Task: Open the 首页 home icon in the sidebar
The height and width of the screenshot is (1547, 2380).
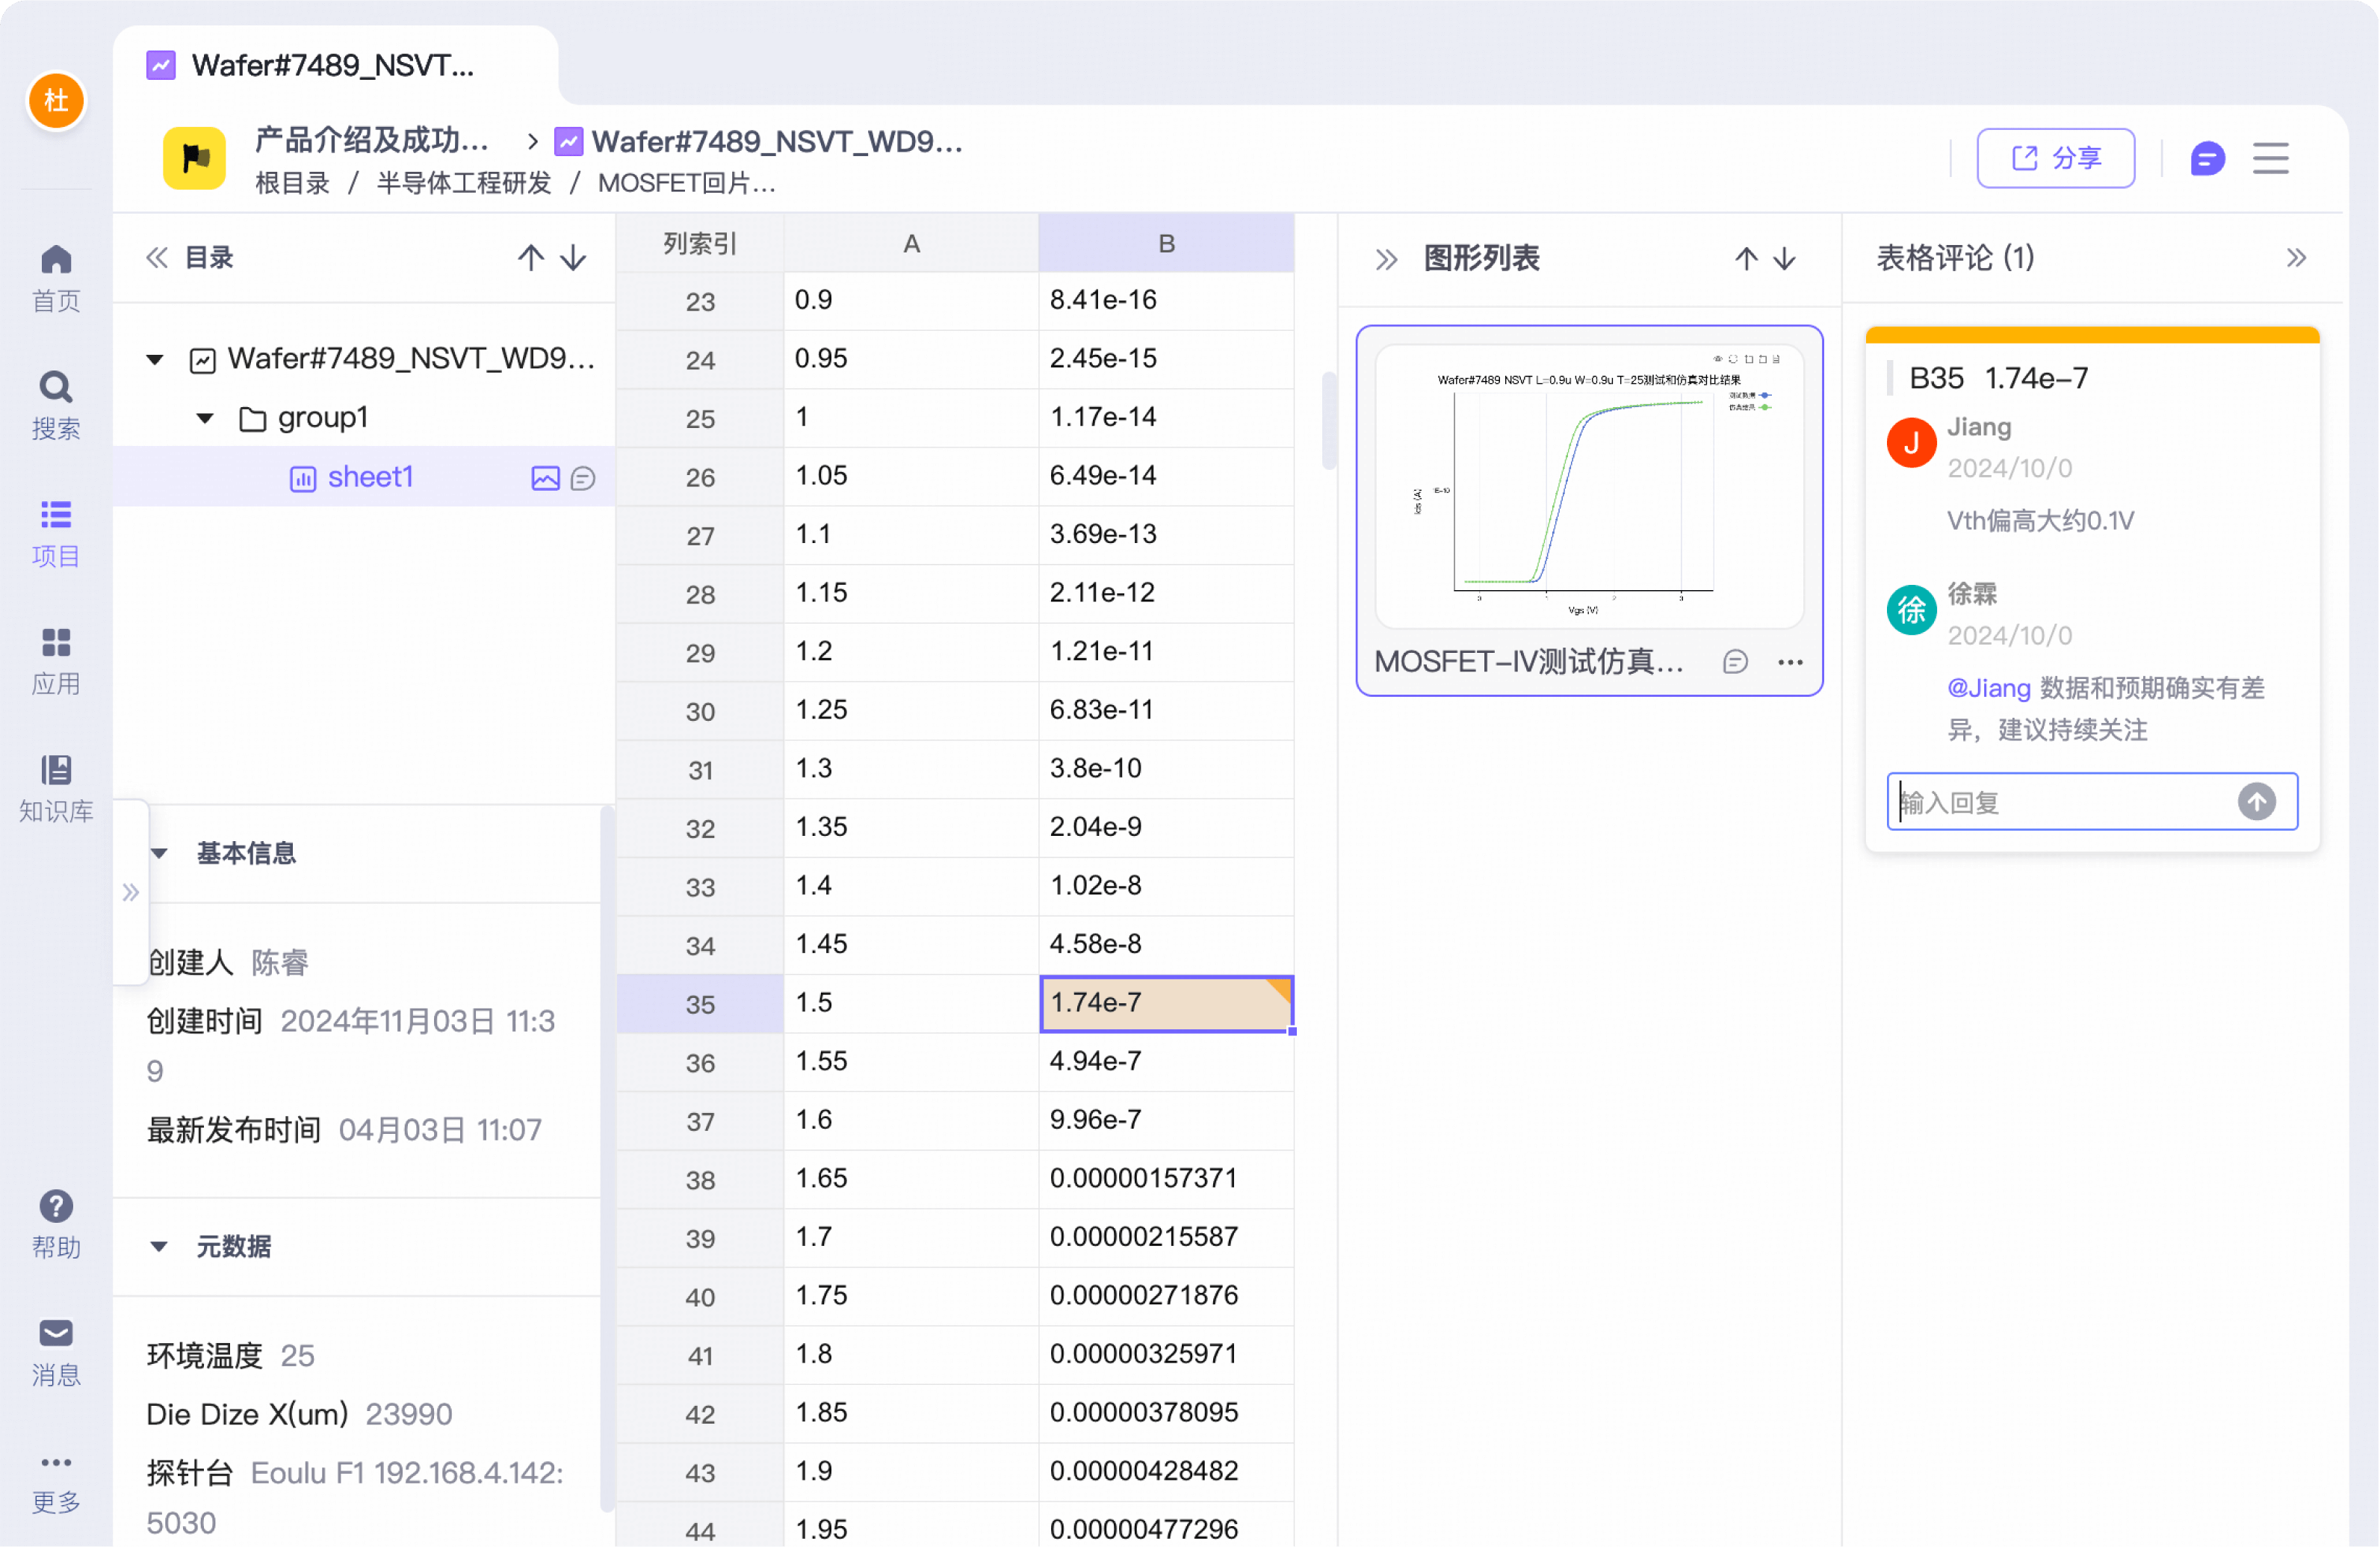Action: pos(56,278)
